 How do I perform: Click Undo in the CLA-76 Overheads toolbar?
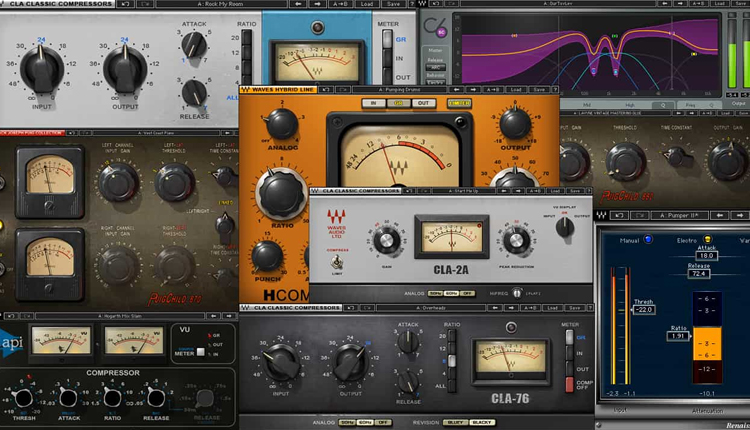351,308
